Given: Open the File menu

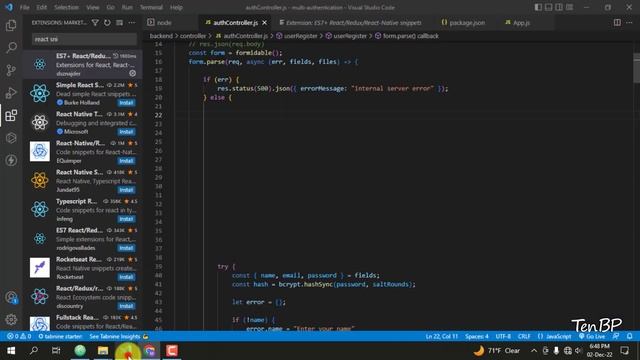Looking at the screenshot, I should point(24,7).
